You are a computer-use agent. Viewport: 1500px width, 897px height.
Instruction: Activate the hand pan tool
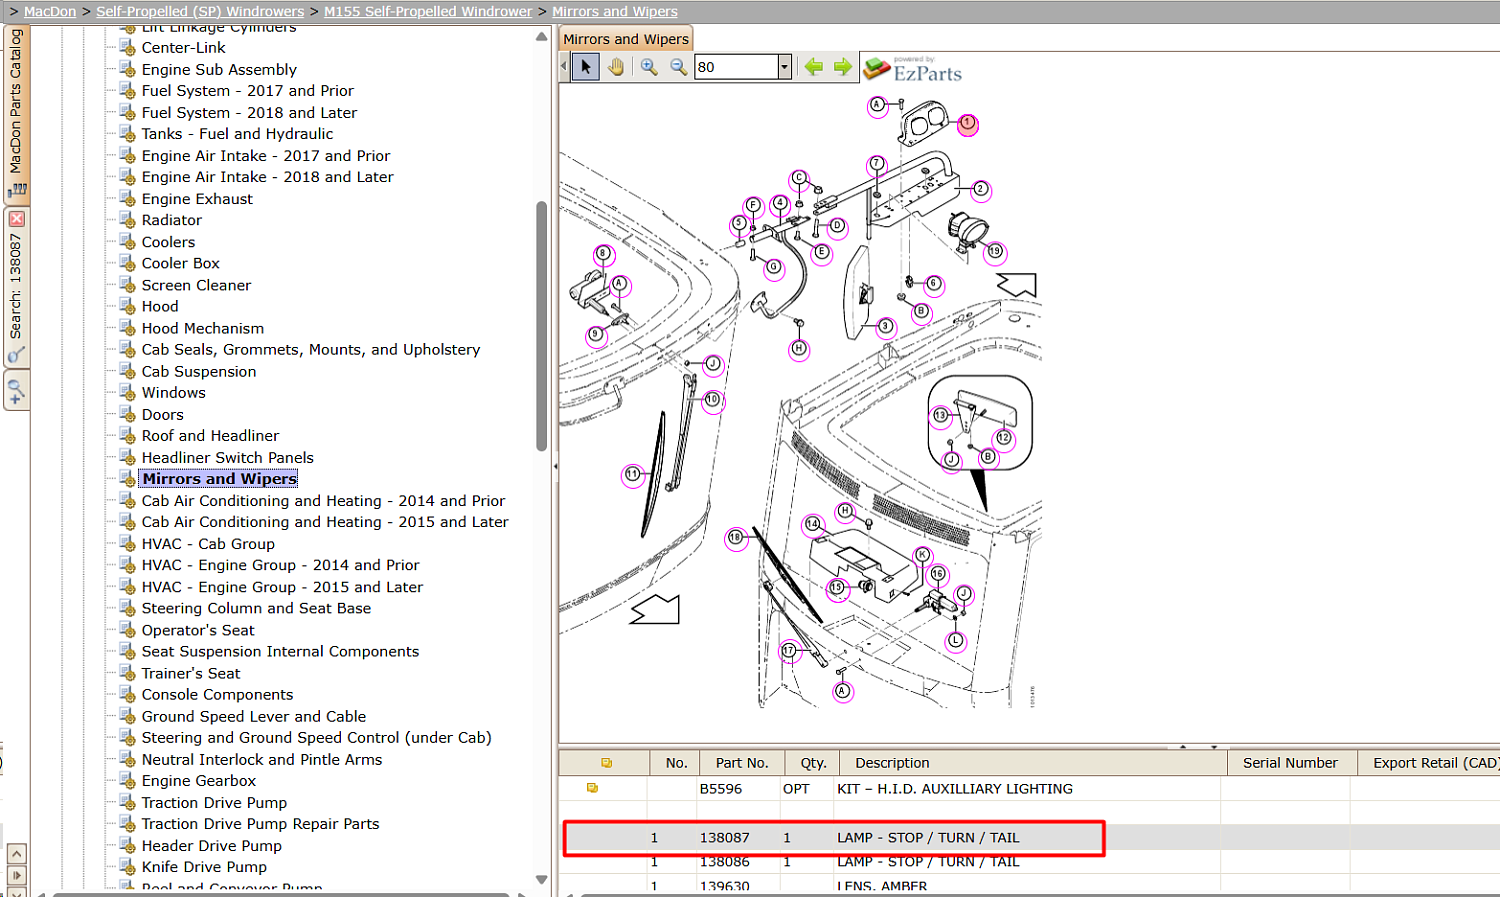pos(616,67)
